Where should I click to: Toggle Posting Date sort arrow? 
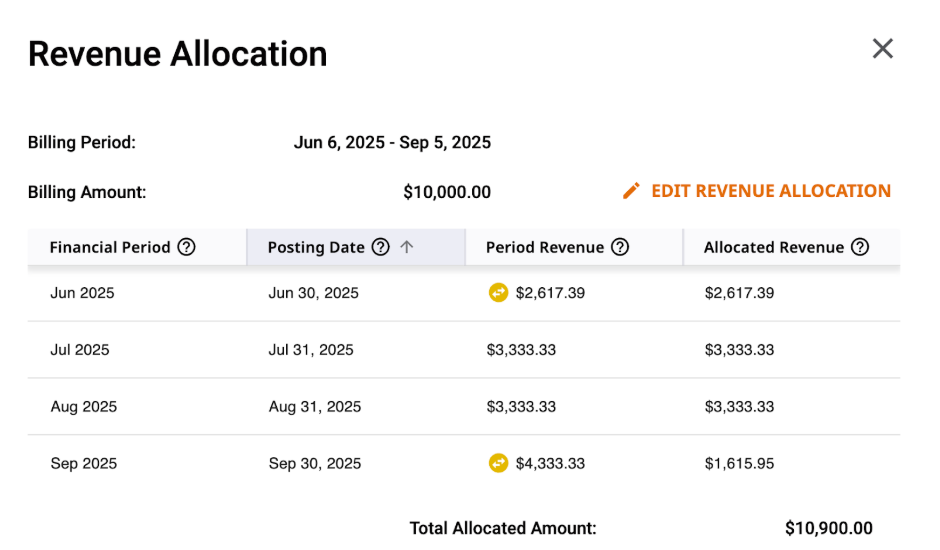click(407, 247)
